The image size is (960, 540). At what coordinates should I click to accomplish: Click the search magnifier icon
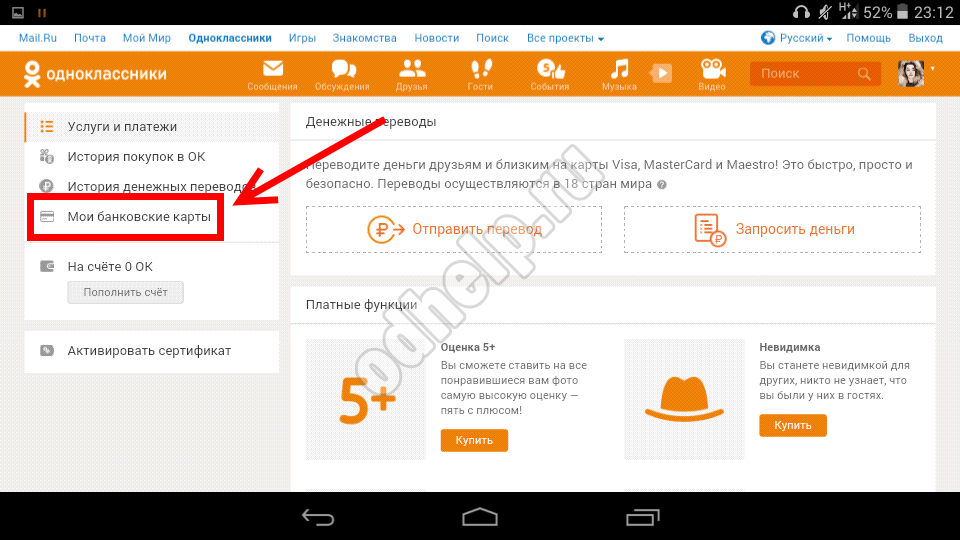pyautogui.click(x=864, y=74)
